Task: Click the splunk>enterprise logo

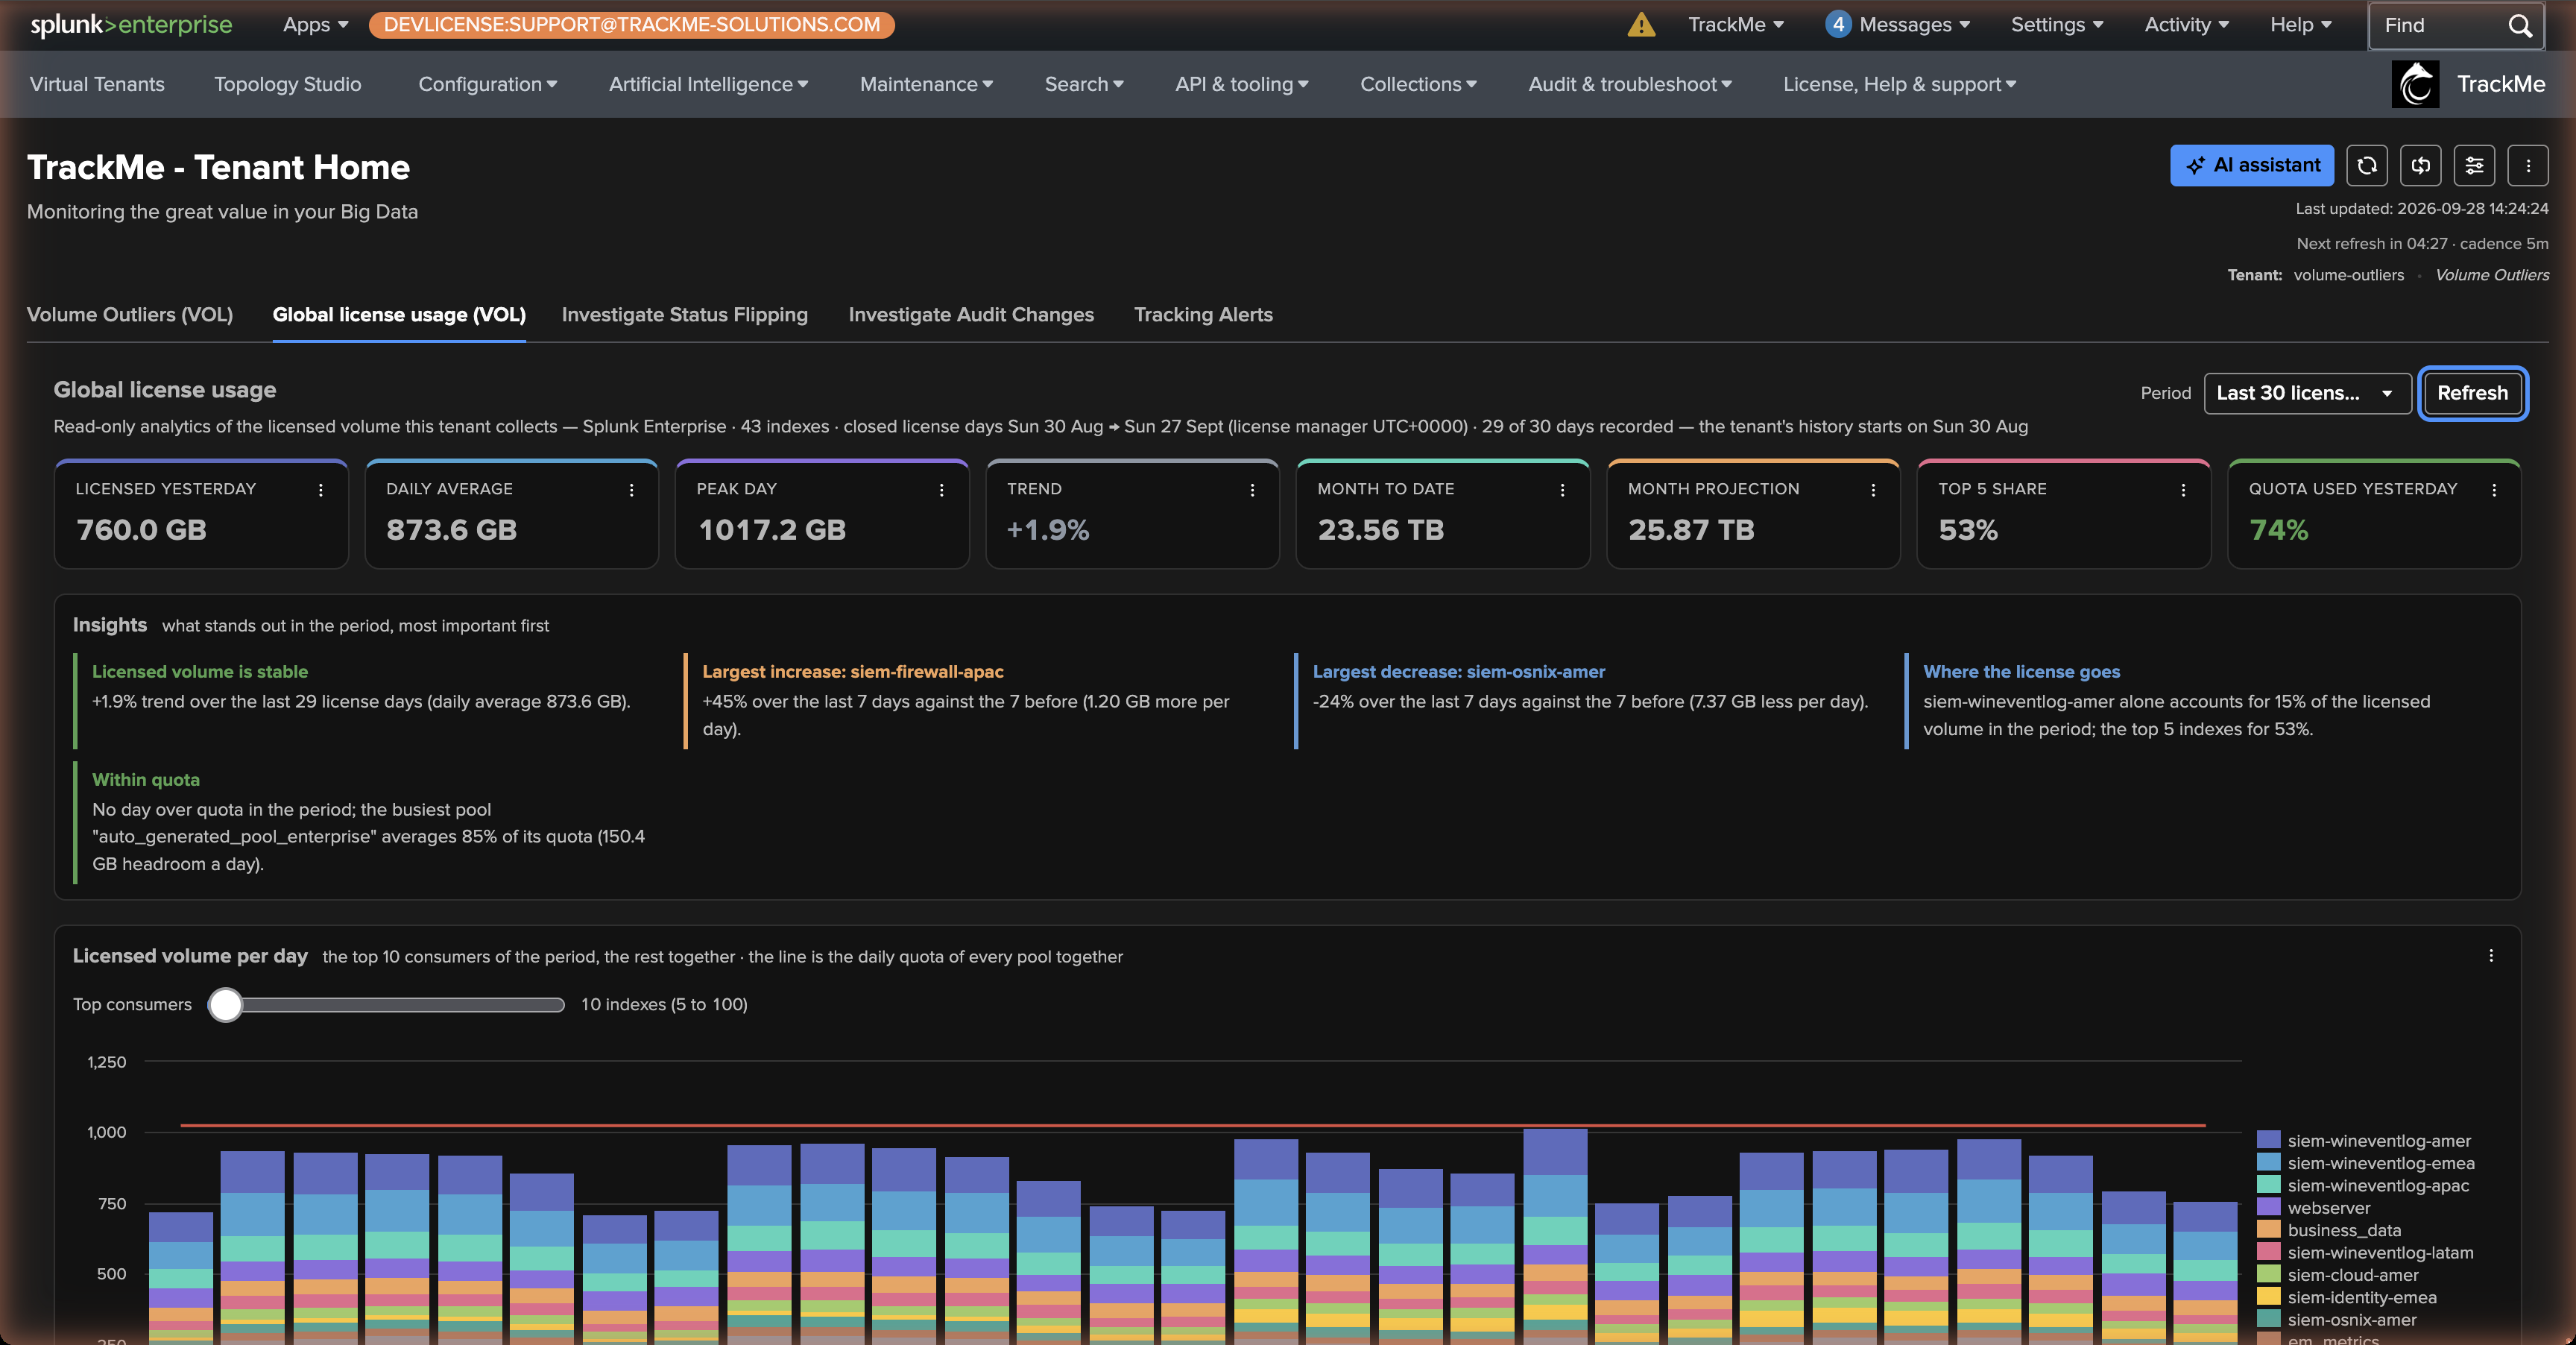Action: [131, 25]
